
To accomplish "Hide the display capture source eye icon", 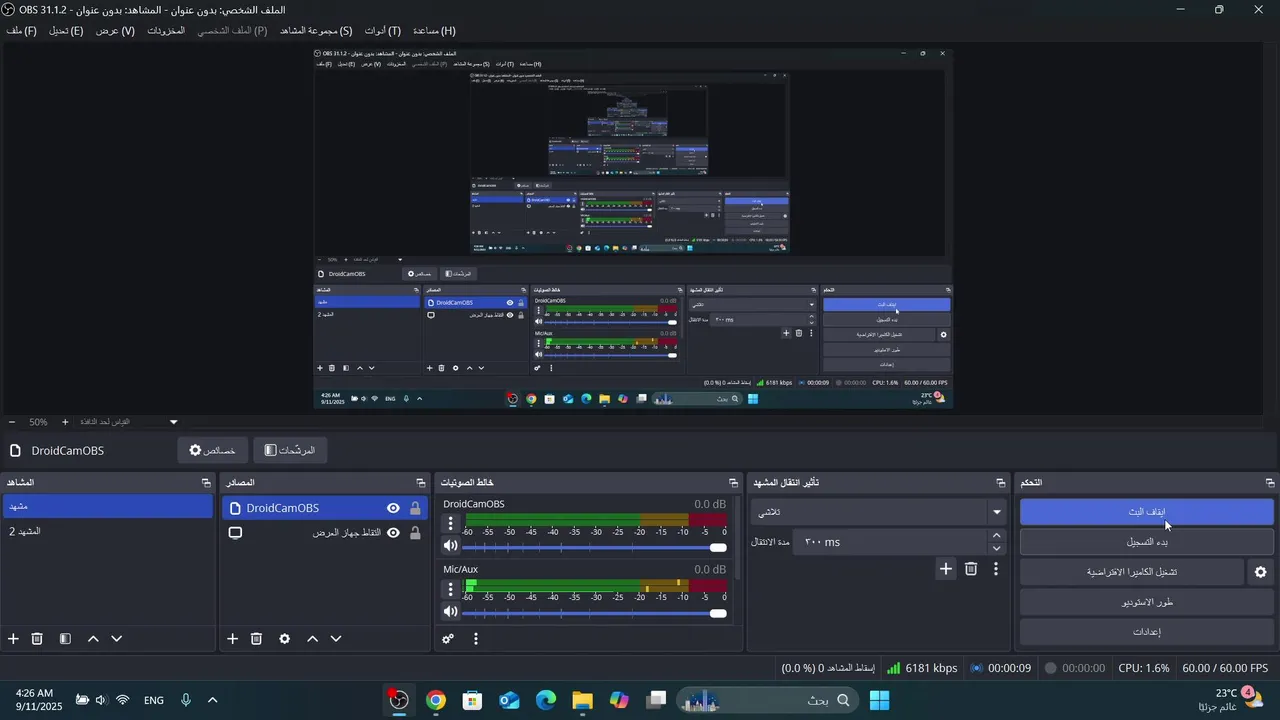I will tap(394, 533).
